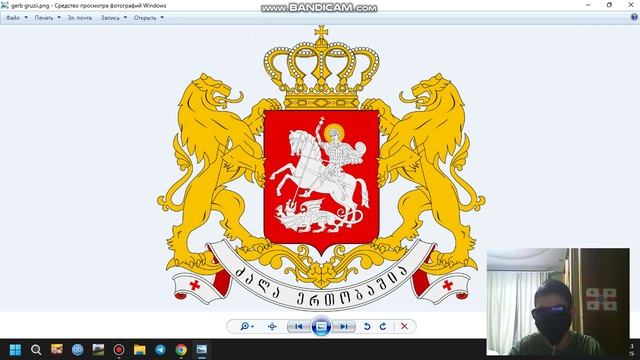Click the Эл. почта menu item
The width and height of the screenshot is (640, 360).
(80, 18)
